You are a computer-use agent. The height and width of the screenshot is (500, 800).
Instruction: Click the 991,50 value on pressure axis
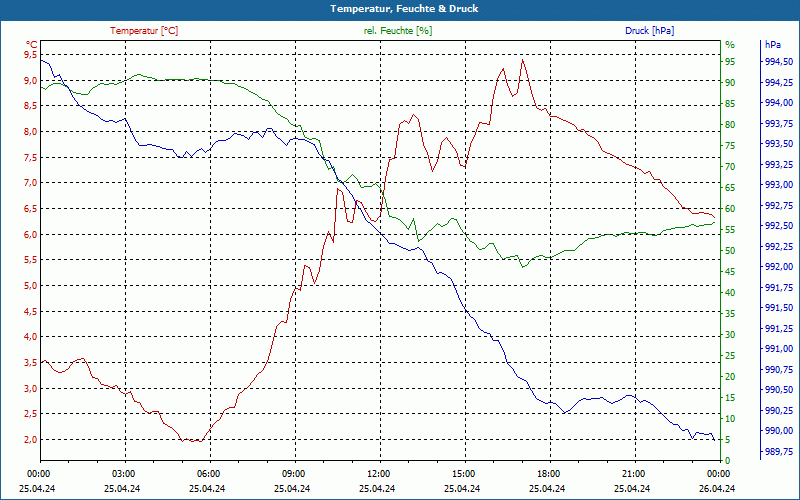pyautogui.click(x=779, y=308)
